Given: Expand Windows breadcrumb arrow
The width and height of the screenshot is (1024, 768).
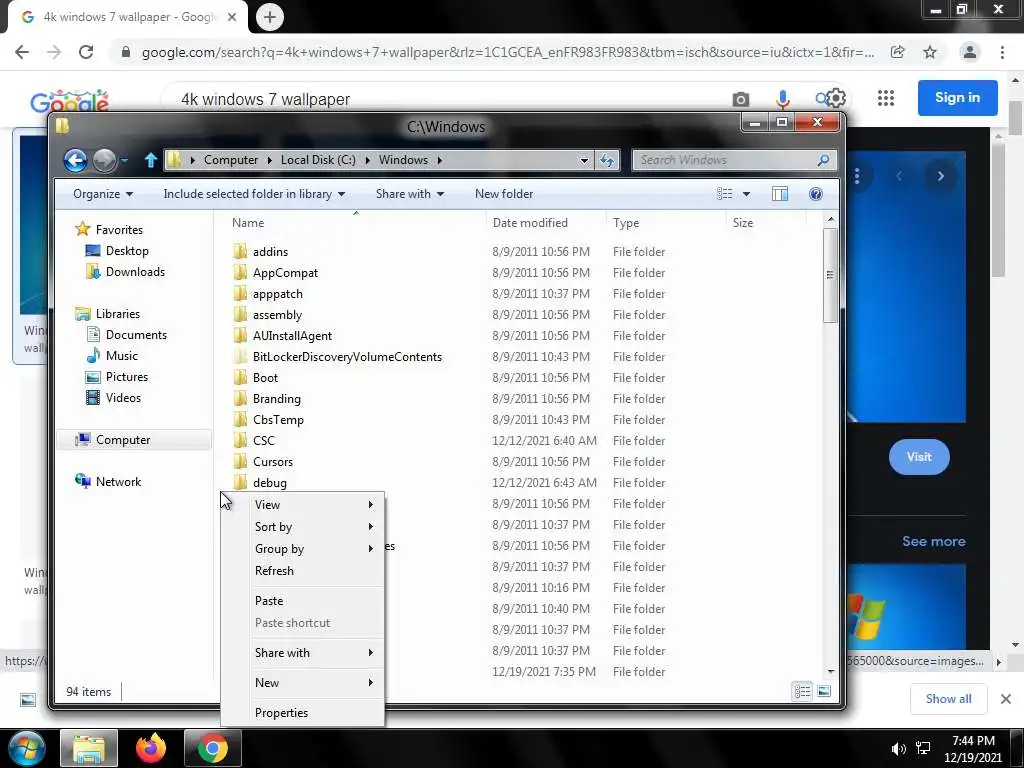Looking at the screenshot, I should pyautogui.click(x=440, y=160).
